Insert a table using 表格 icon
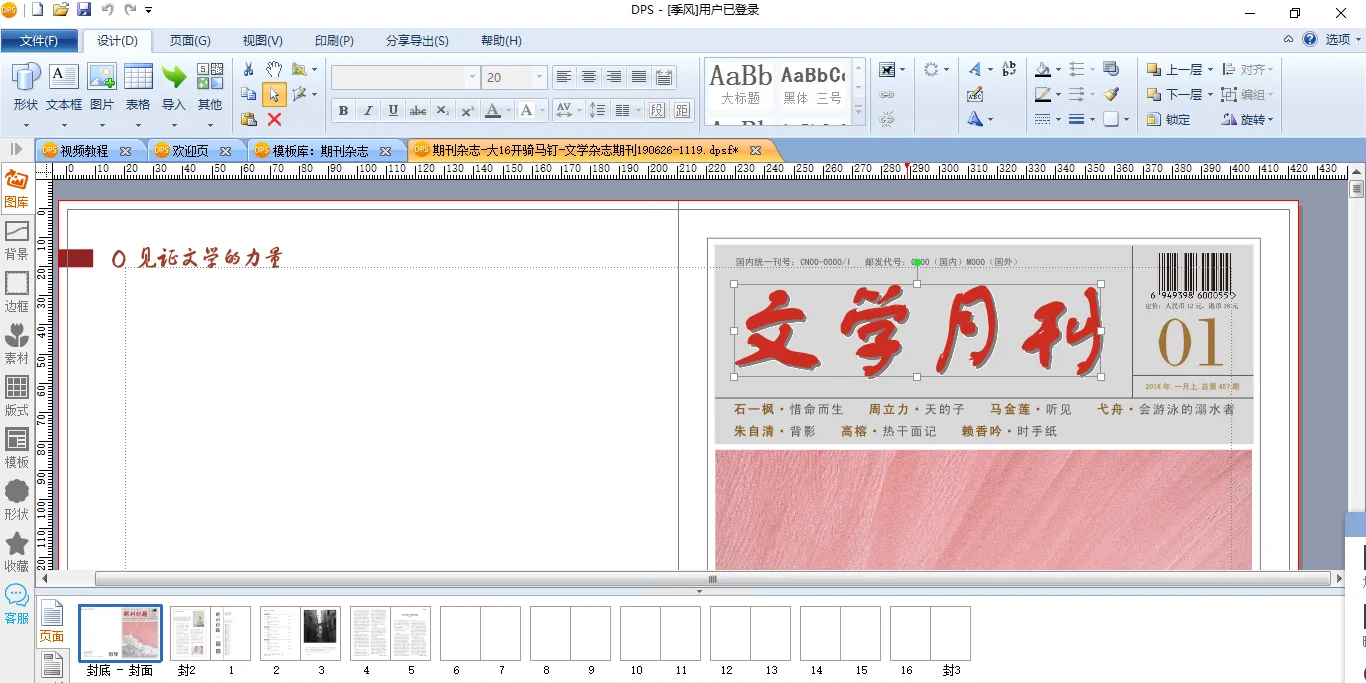 click(138, 77)
